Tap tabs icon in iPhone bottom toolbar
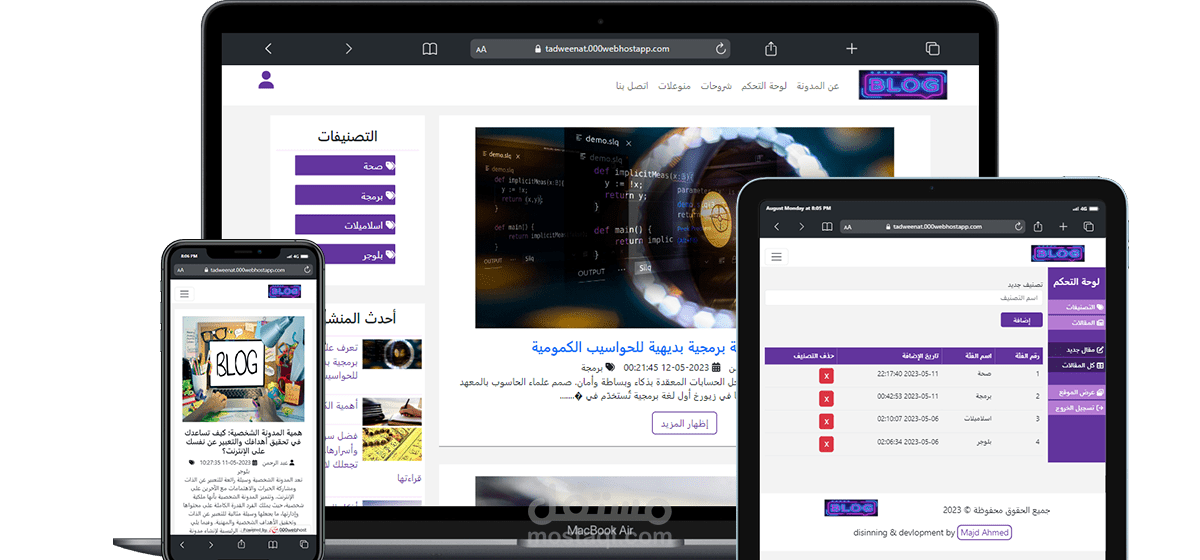 pos(303,546)
